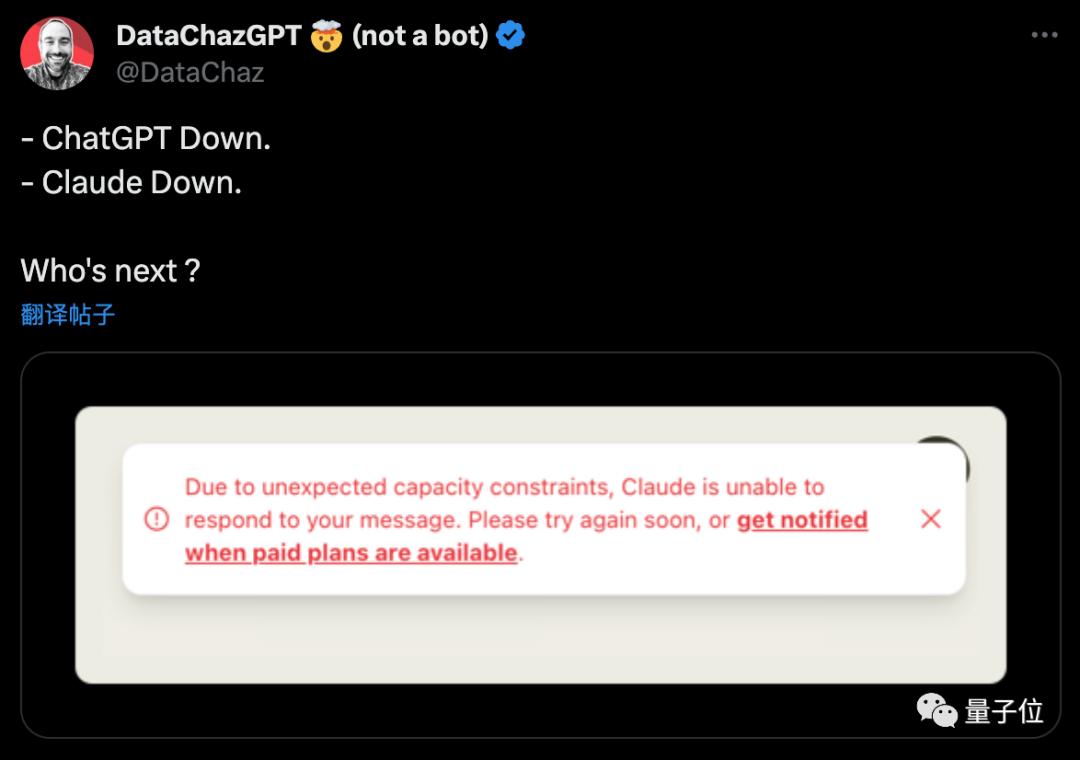Click the blue verified checkmark badge
The height and width of the screenshot is (760, 1080).
coord(510,35)
